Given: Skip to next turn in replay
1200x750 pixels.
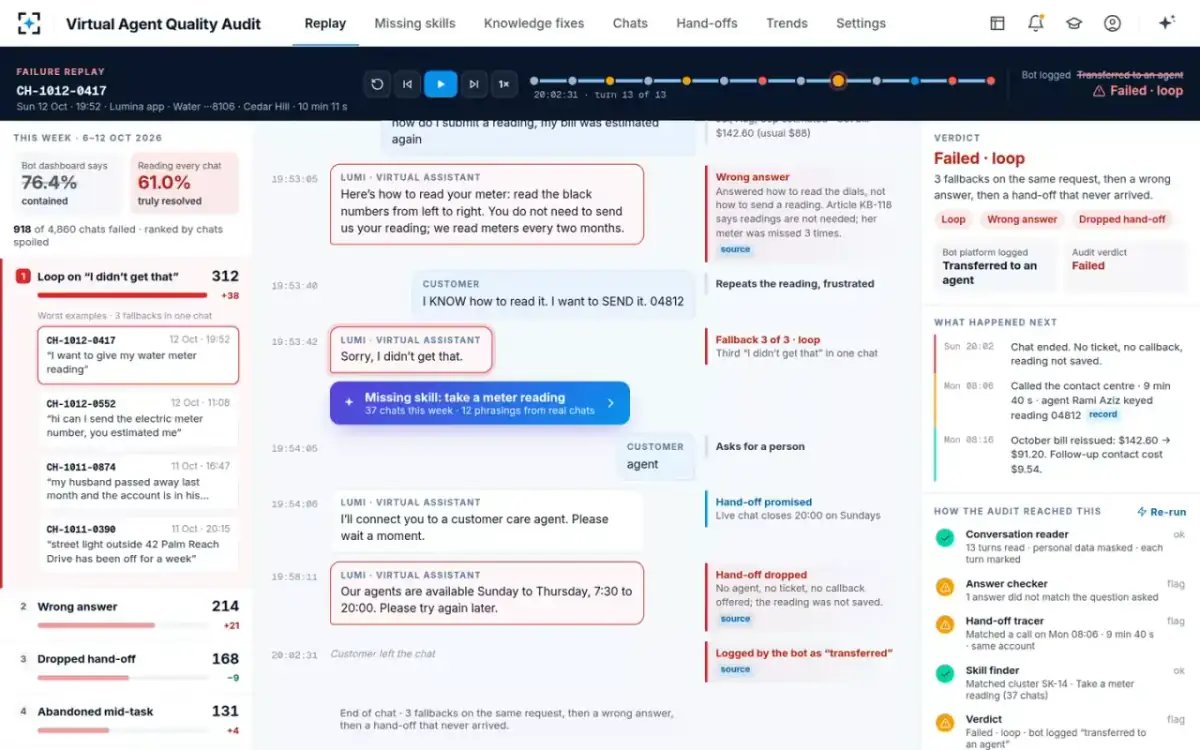Looking at the screenshot, I should pyautogui.click(x=474, y=84).
